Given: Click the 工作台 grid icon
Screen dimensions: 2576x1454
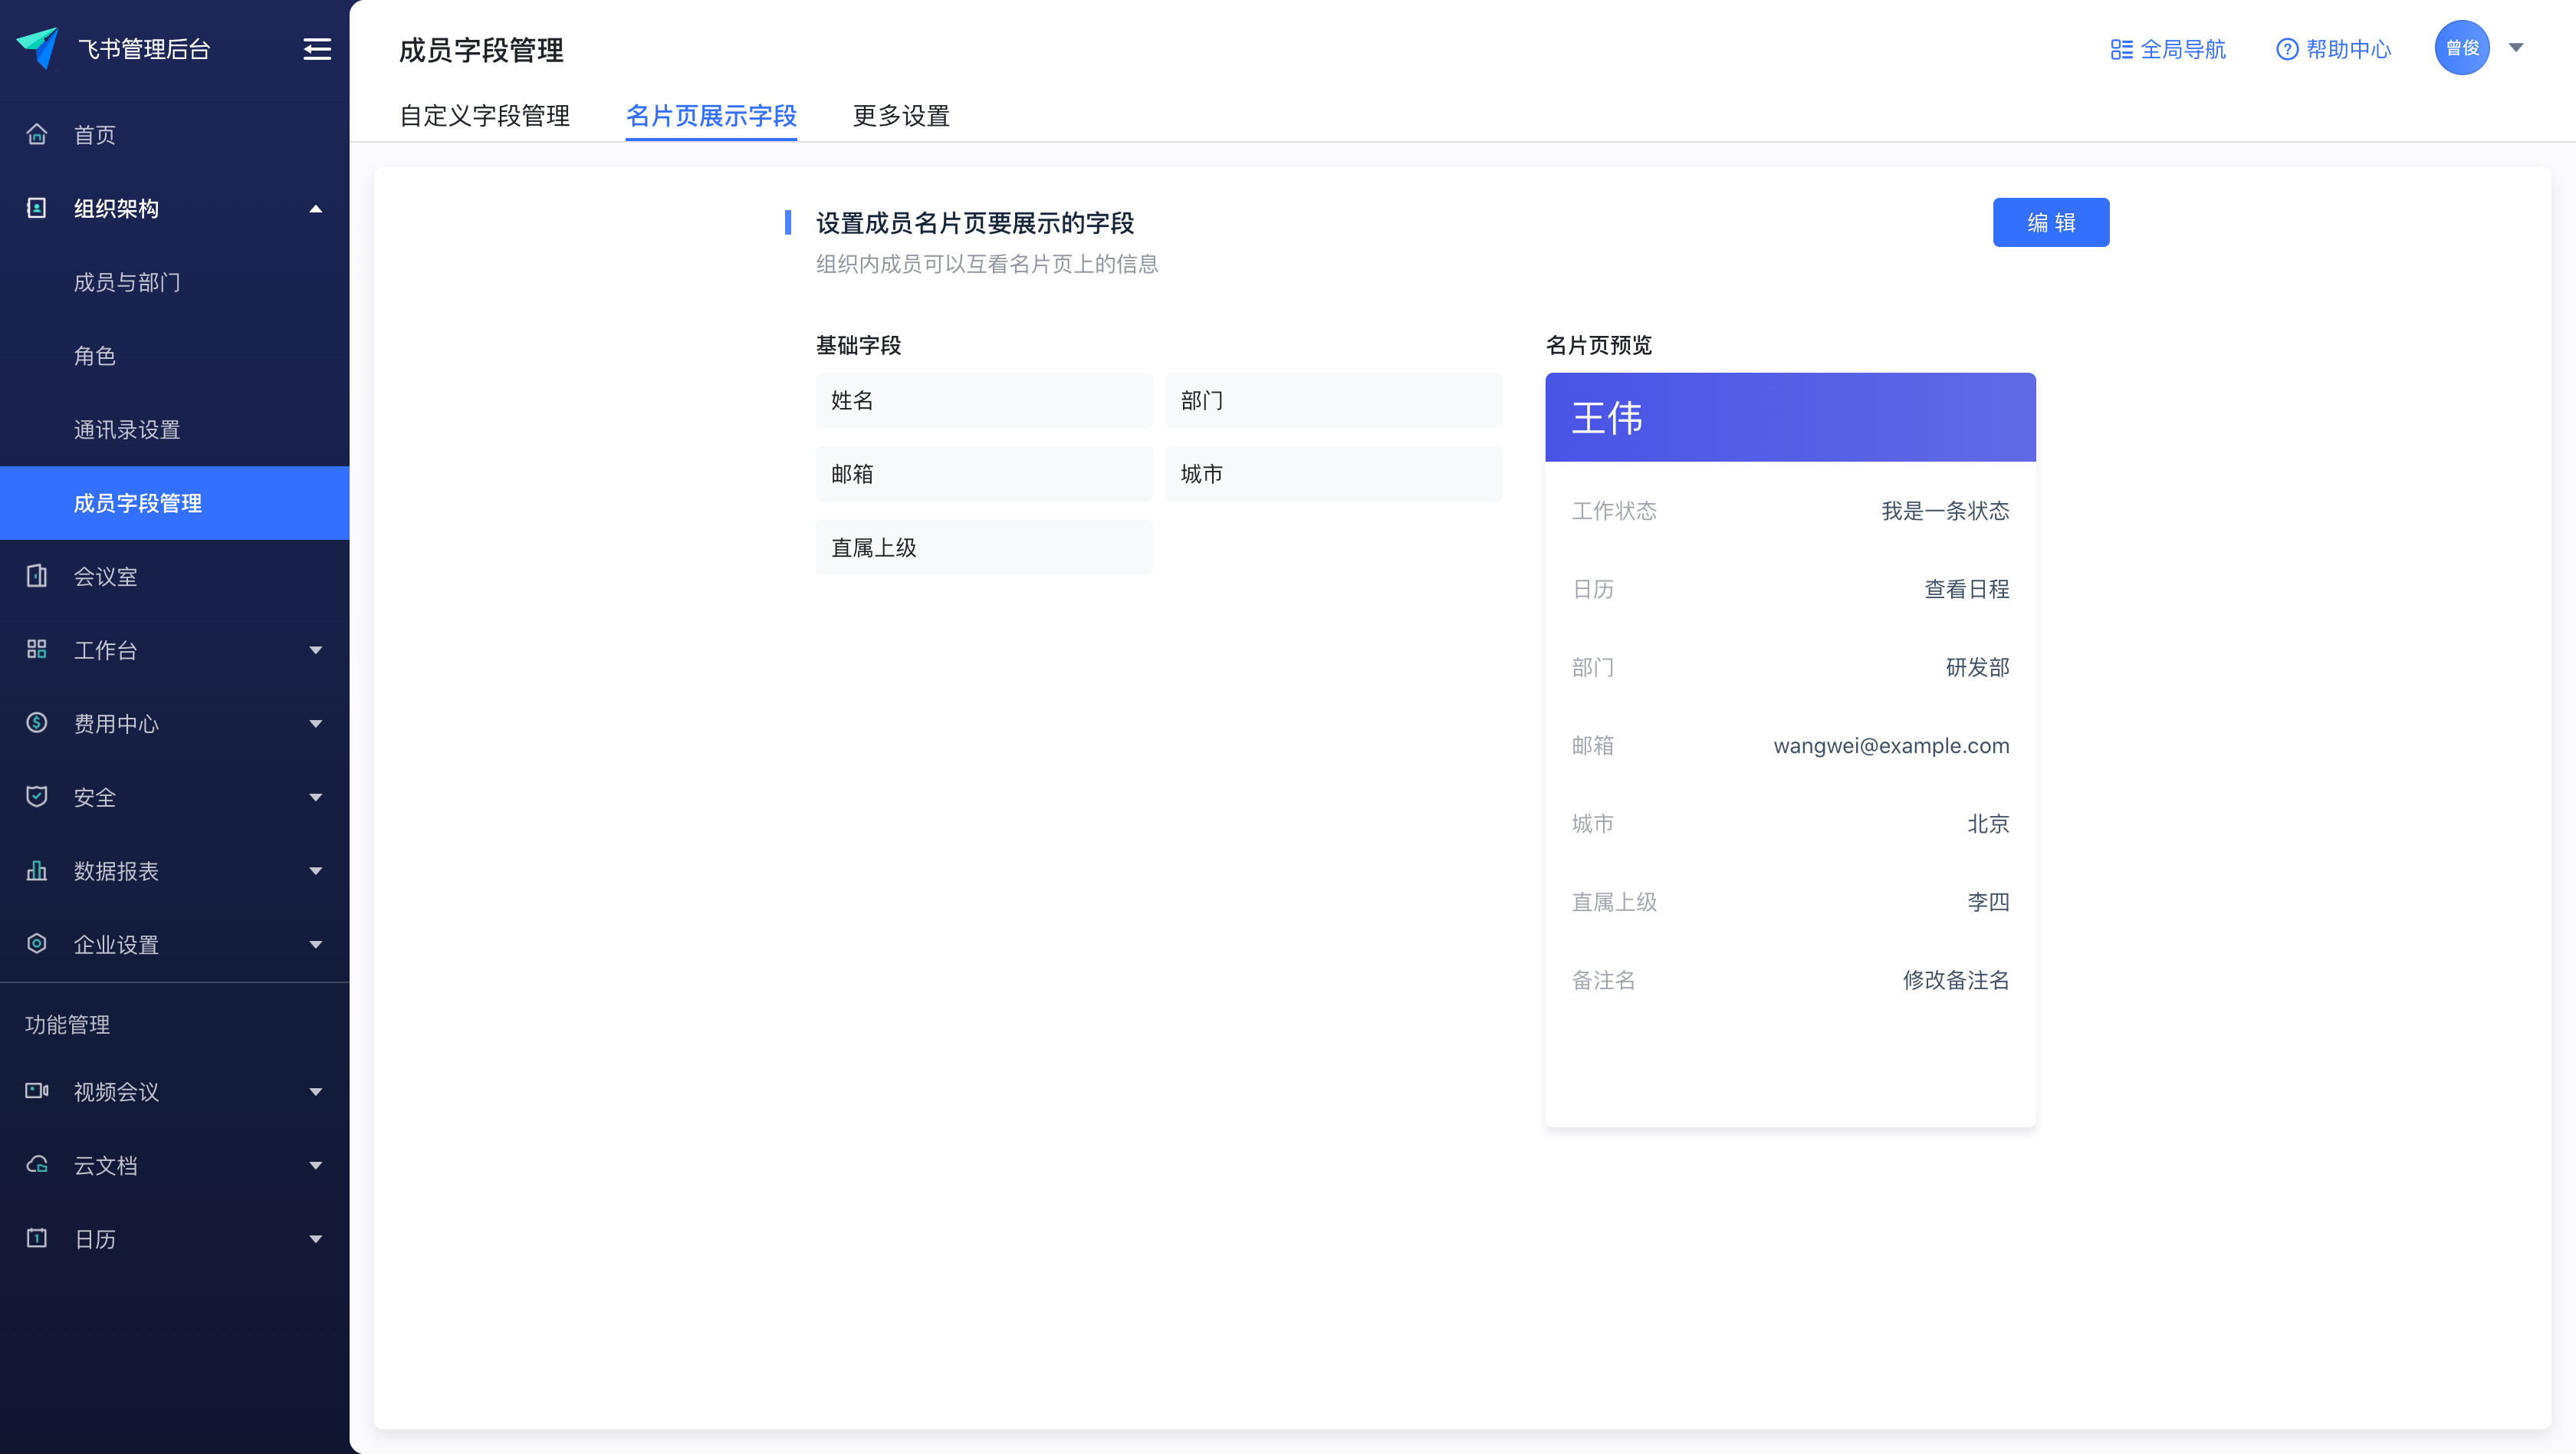Looking at the screenshot, I should tap(37, 650).
